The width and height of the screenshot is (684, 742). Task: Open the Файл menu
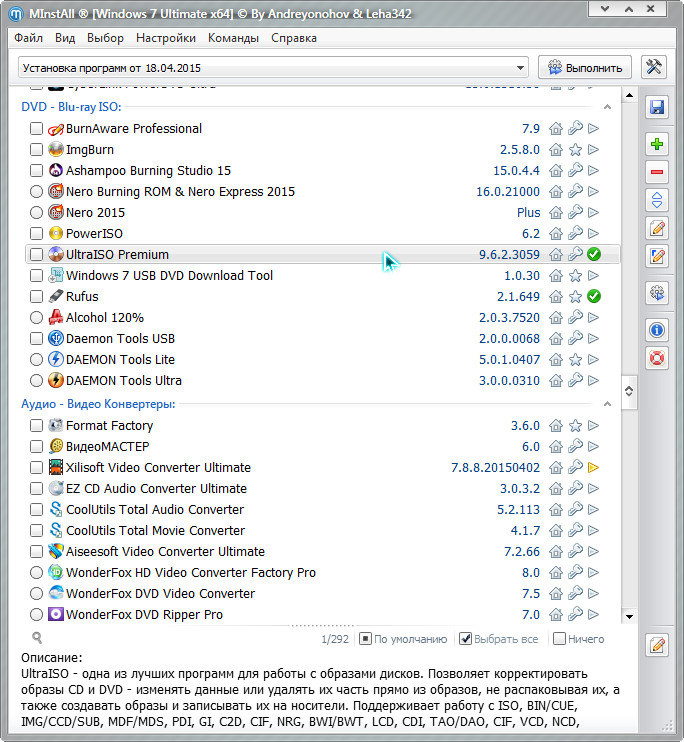coord(28,38)
